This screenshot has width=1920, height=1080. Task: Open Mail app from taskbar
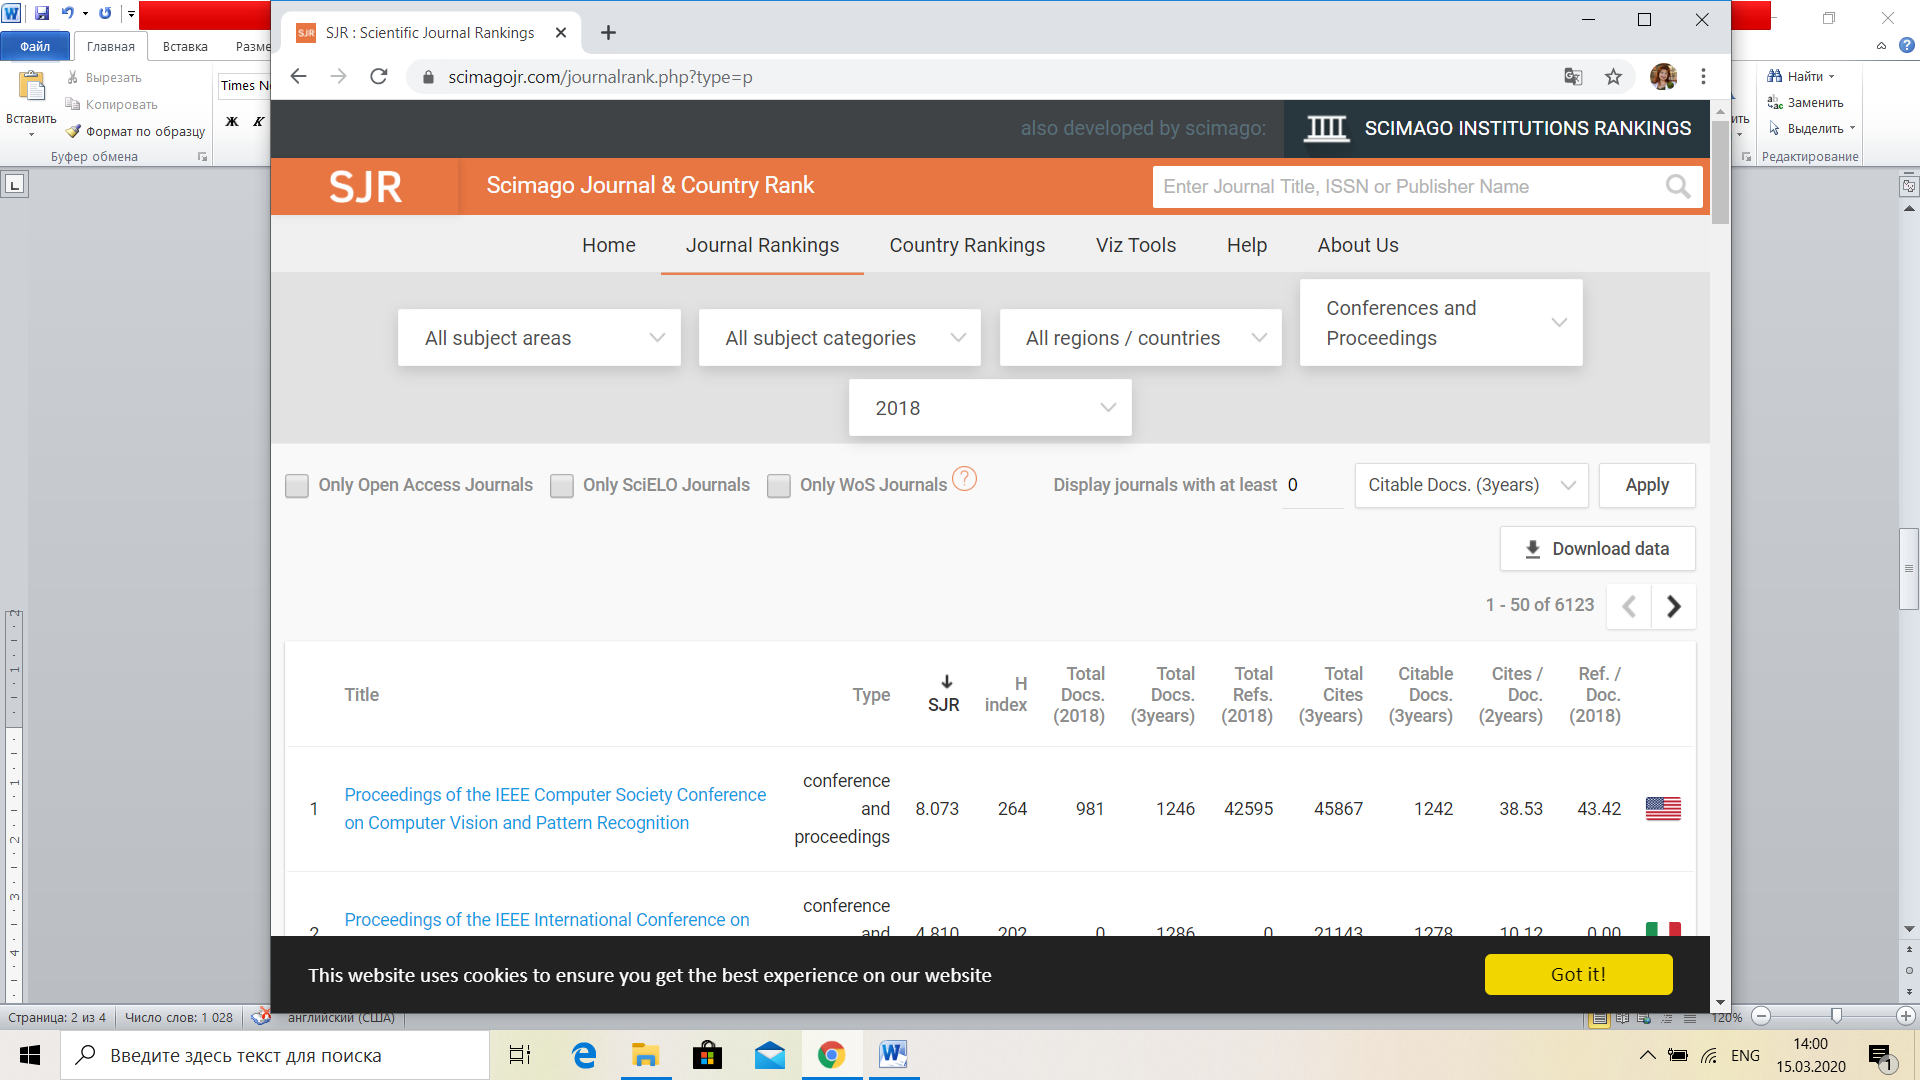(769, 1055)
